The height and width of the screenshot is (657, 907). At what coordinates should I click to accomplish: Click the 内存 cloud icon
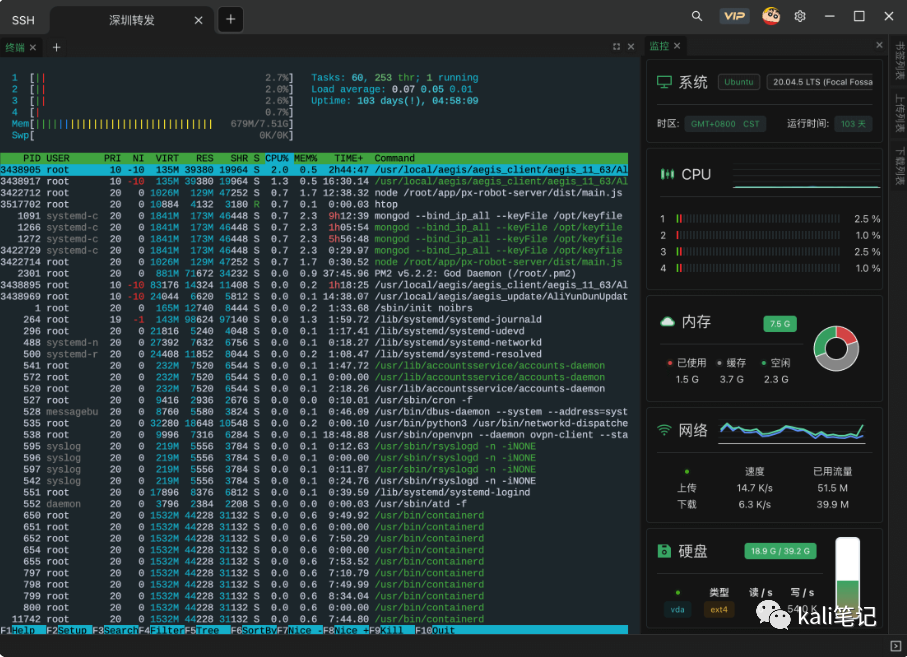click(667, 322)
